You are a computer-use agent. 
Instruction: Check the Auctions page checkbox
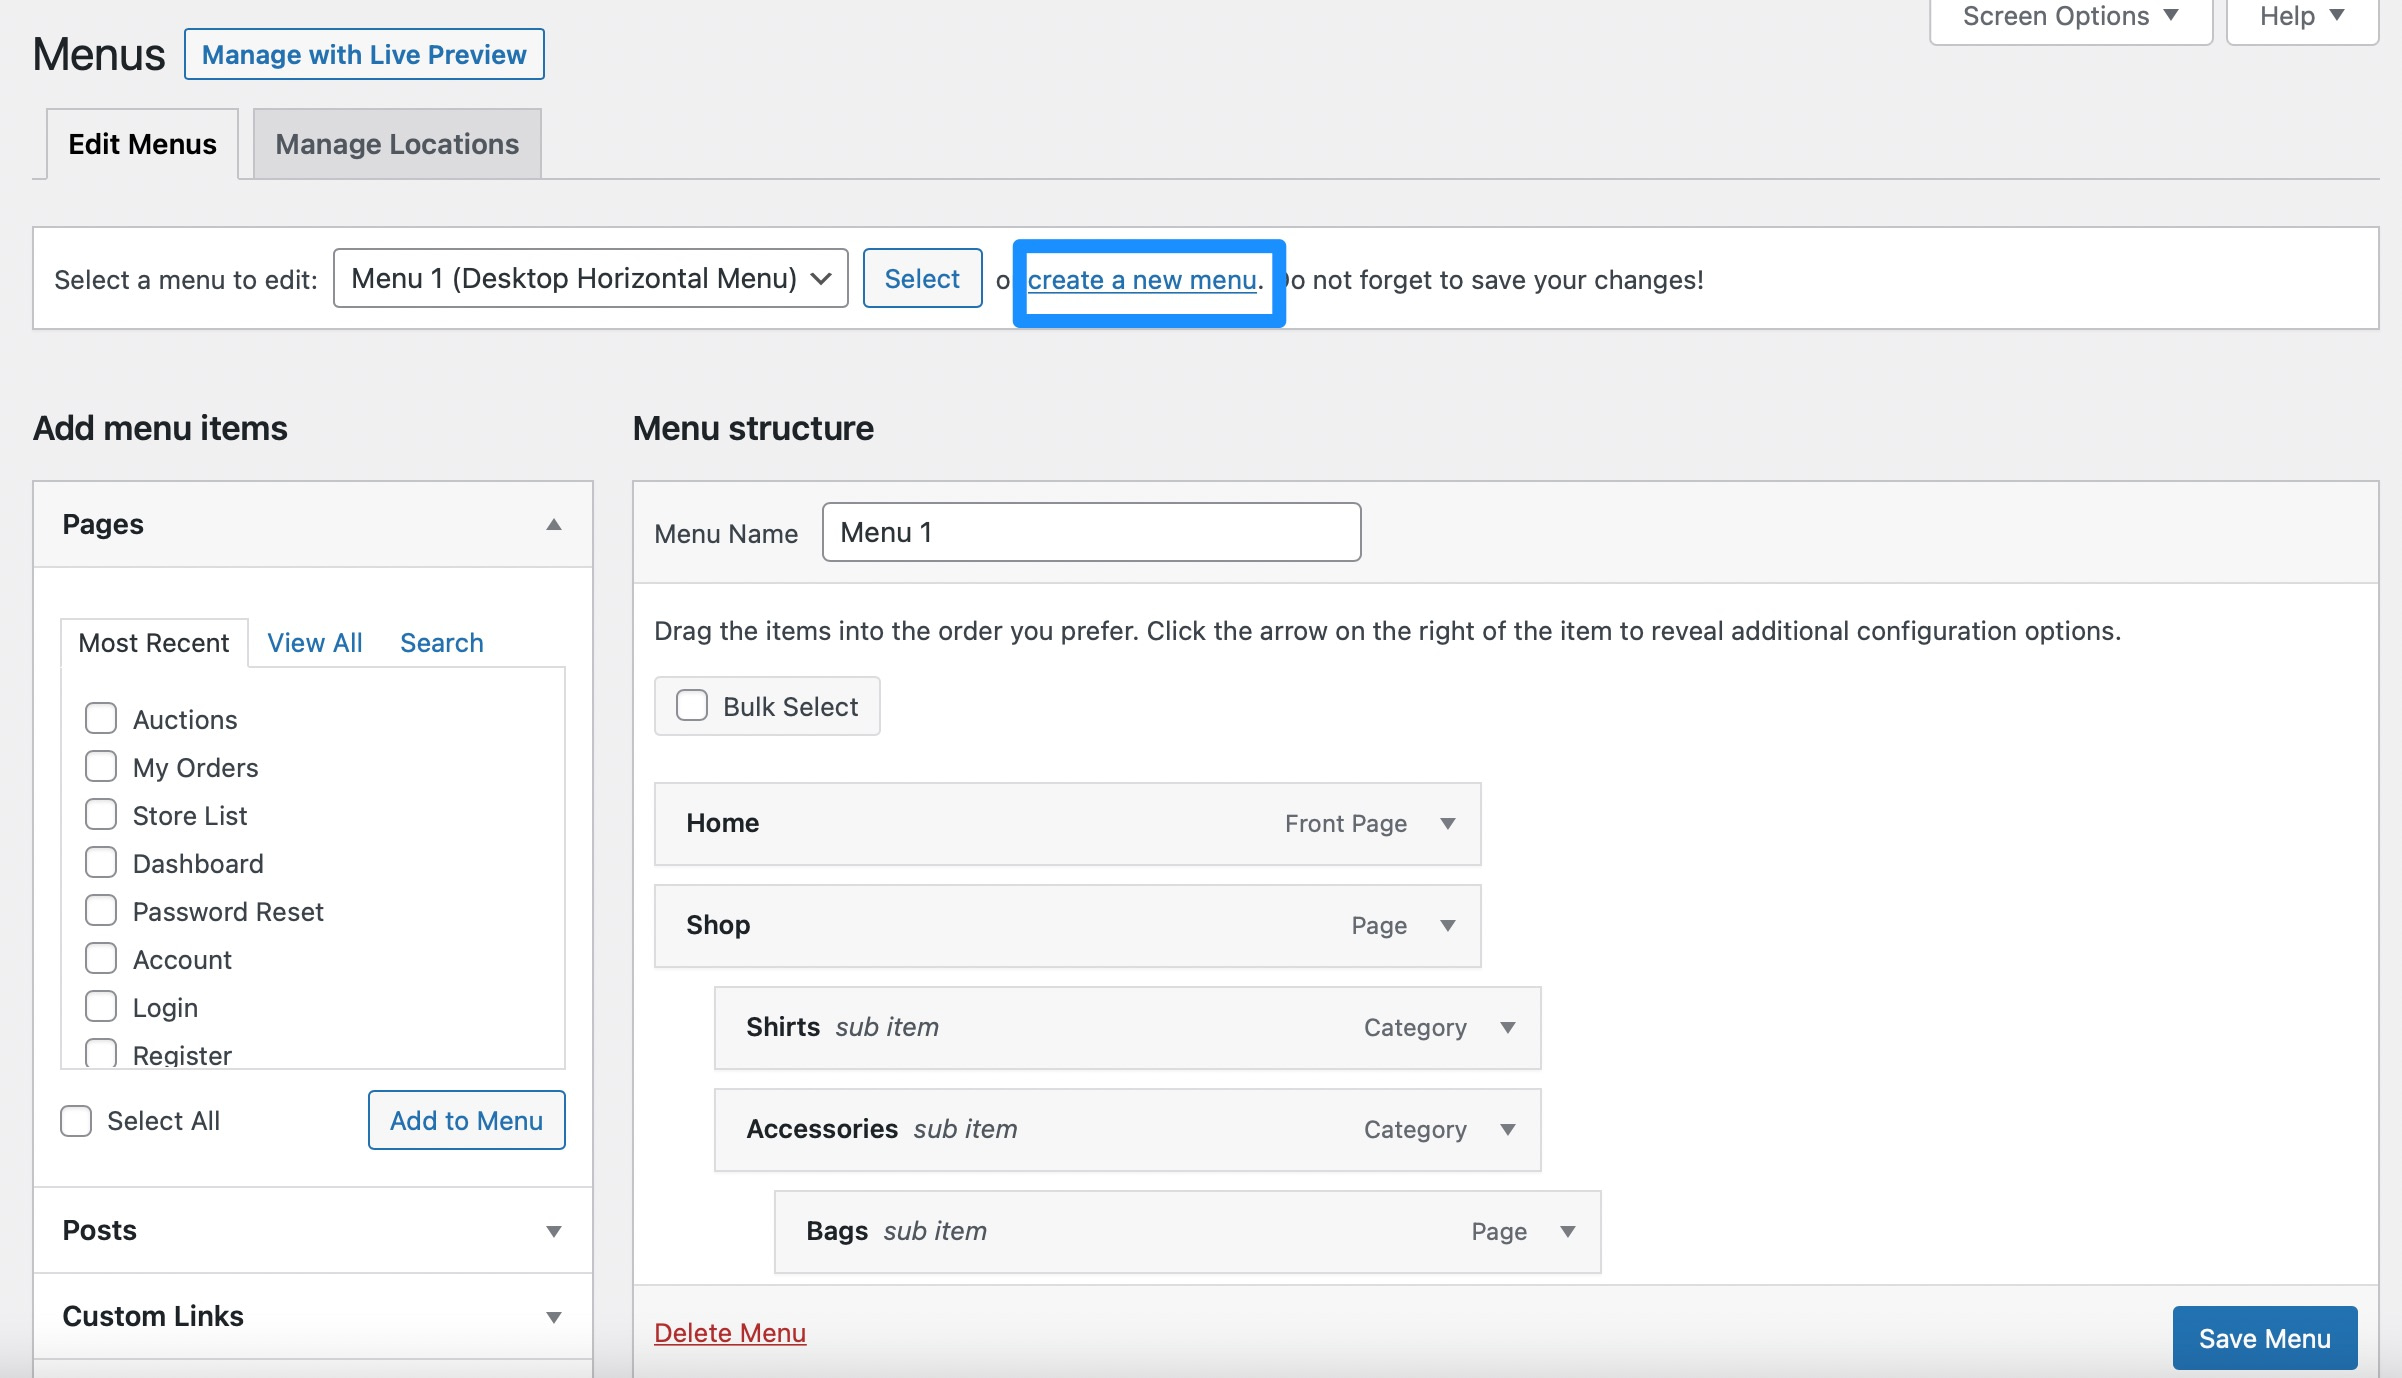[x=100, y=718]
